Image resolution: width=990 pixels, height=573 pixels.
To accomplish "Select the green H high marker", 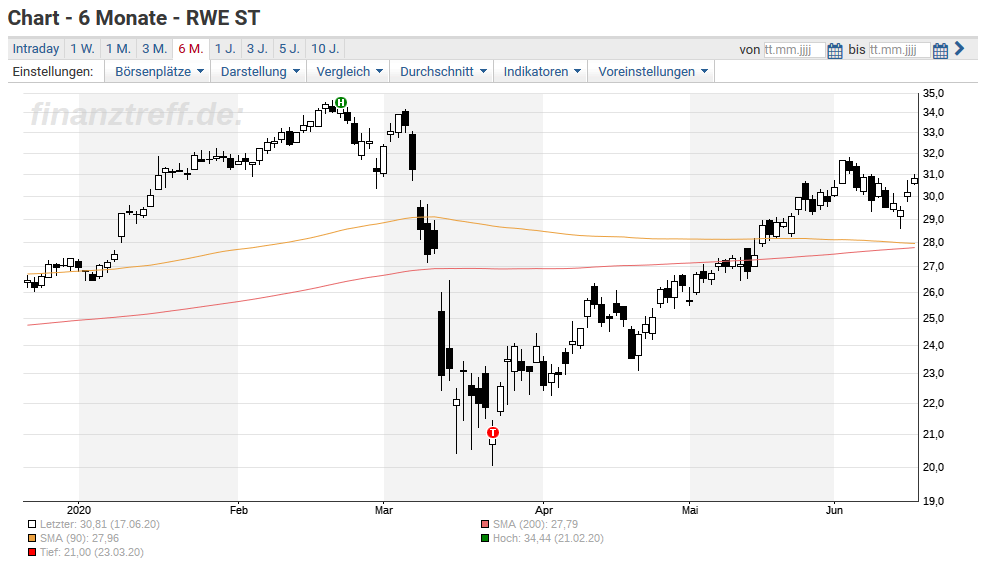I will tap(341, 102).
